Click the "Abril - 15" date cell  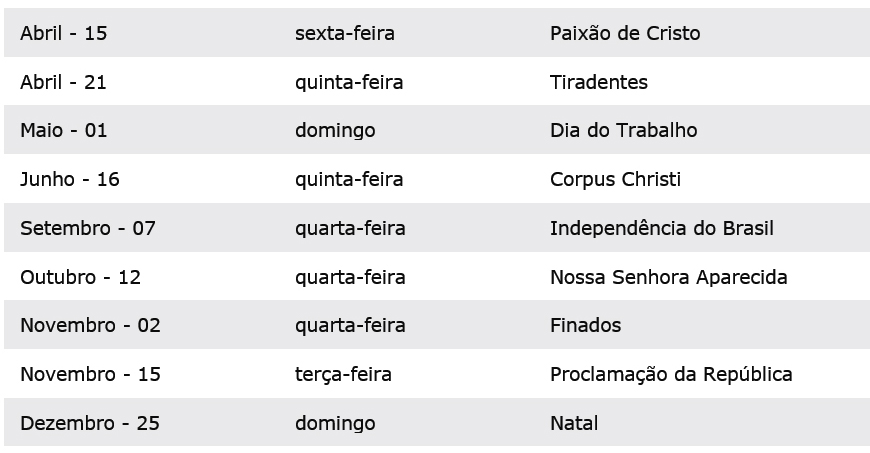(x=64, y=33)
